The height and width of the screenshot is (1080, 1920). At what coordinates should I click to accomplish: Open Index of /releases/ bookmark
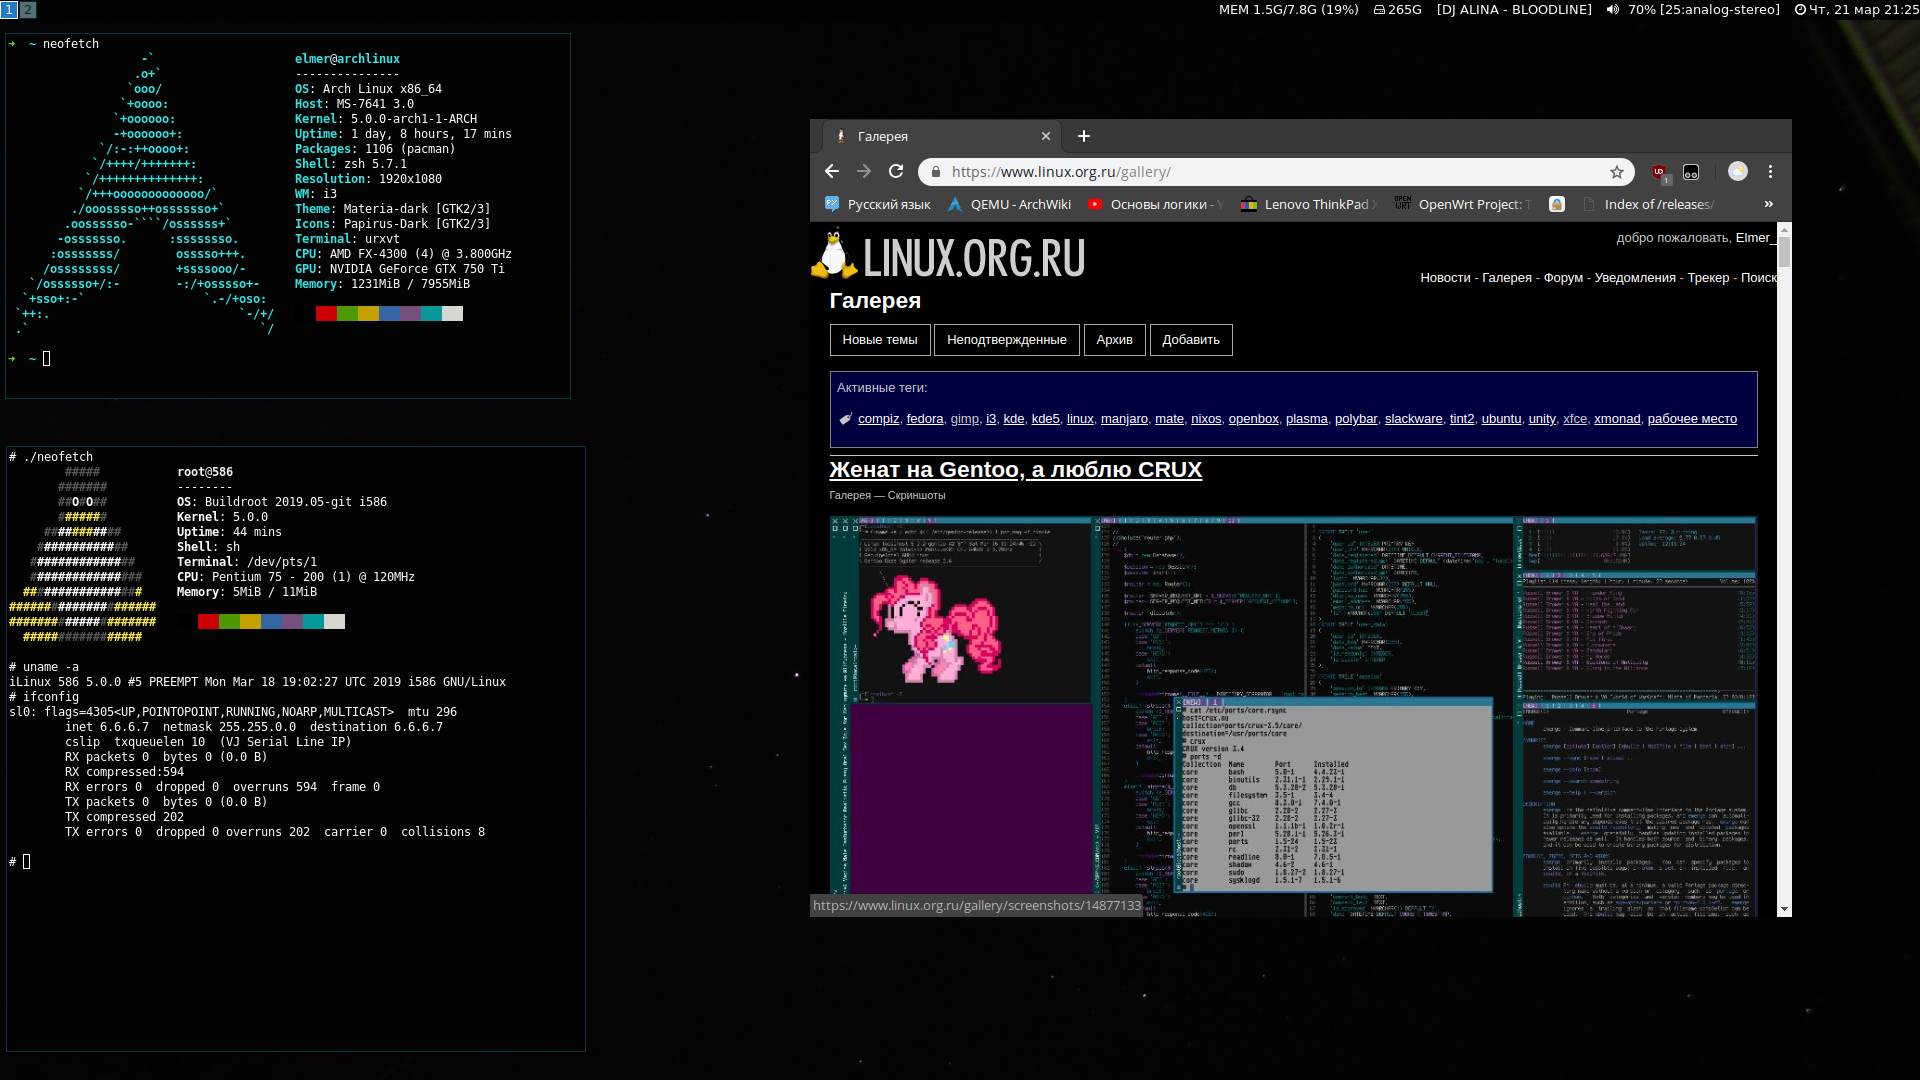point(1649,204)
